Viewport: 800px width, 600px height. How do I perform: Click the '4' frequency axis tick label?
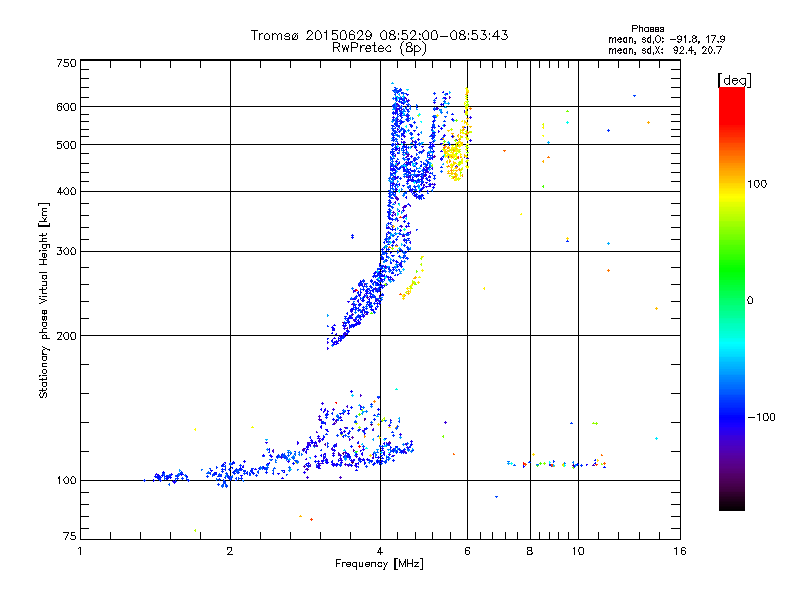coord(380,551)
